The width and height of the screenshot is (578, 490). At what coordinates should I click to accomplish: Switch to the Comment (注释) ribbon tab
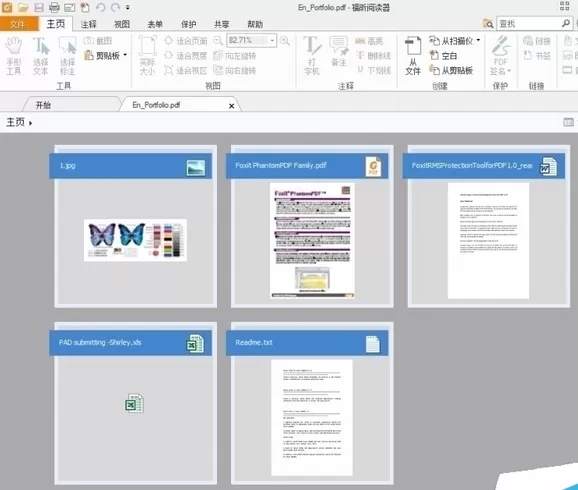(88, 24)
